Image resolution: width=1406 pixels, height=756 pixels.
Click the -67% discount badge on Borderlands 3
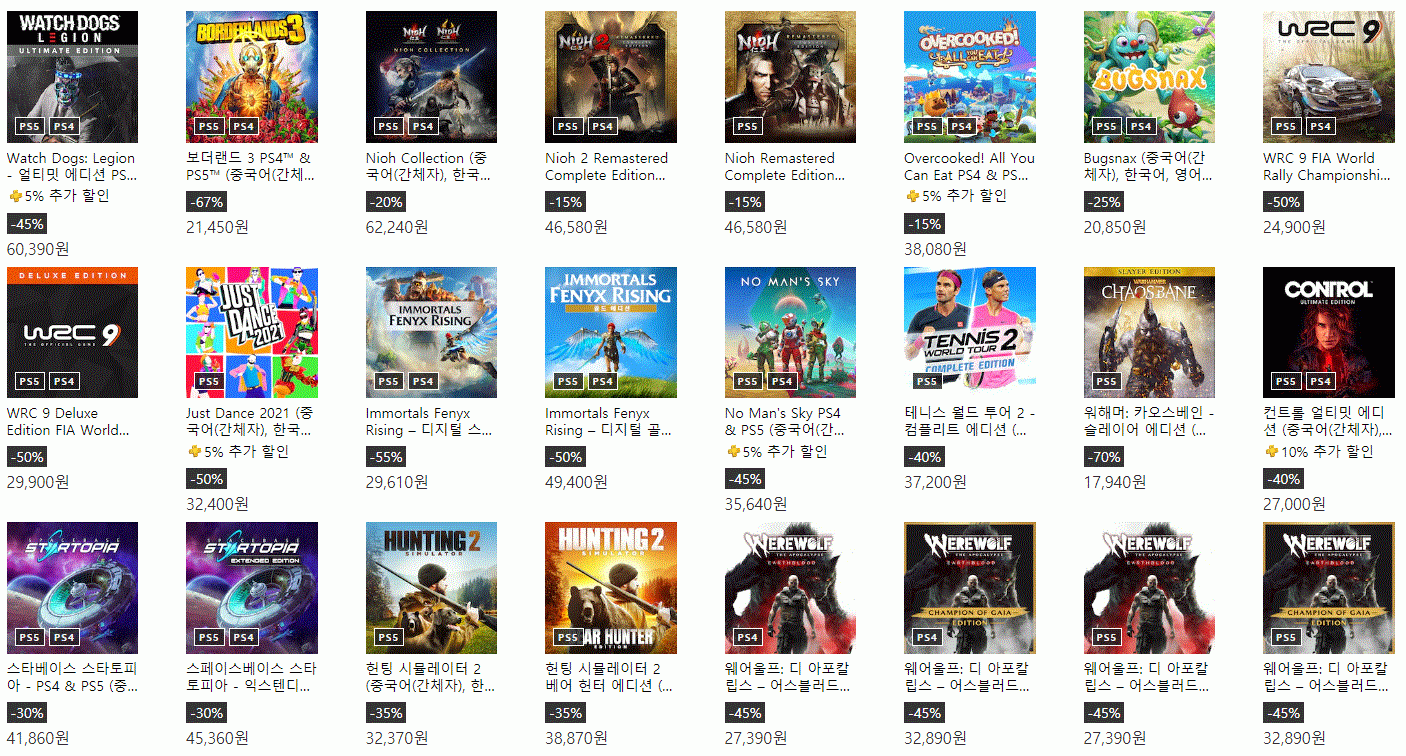coord(205,202)
